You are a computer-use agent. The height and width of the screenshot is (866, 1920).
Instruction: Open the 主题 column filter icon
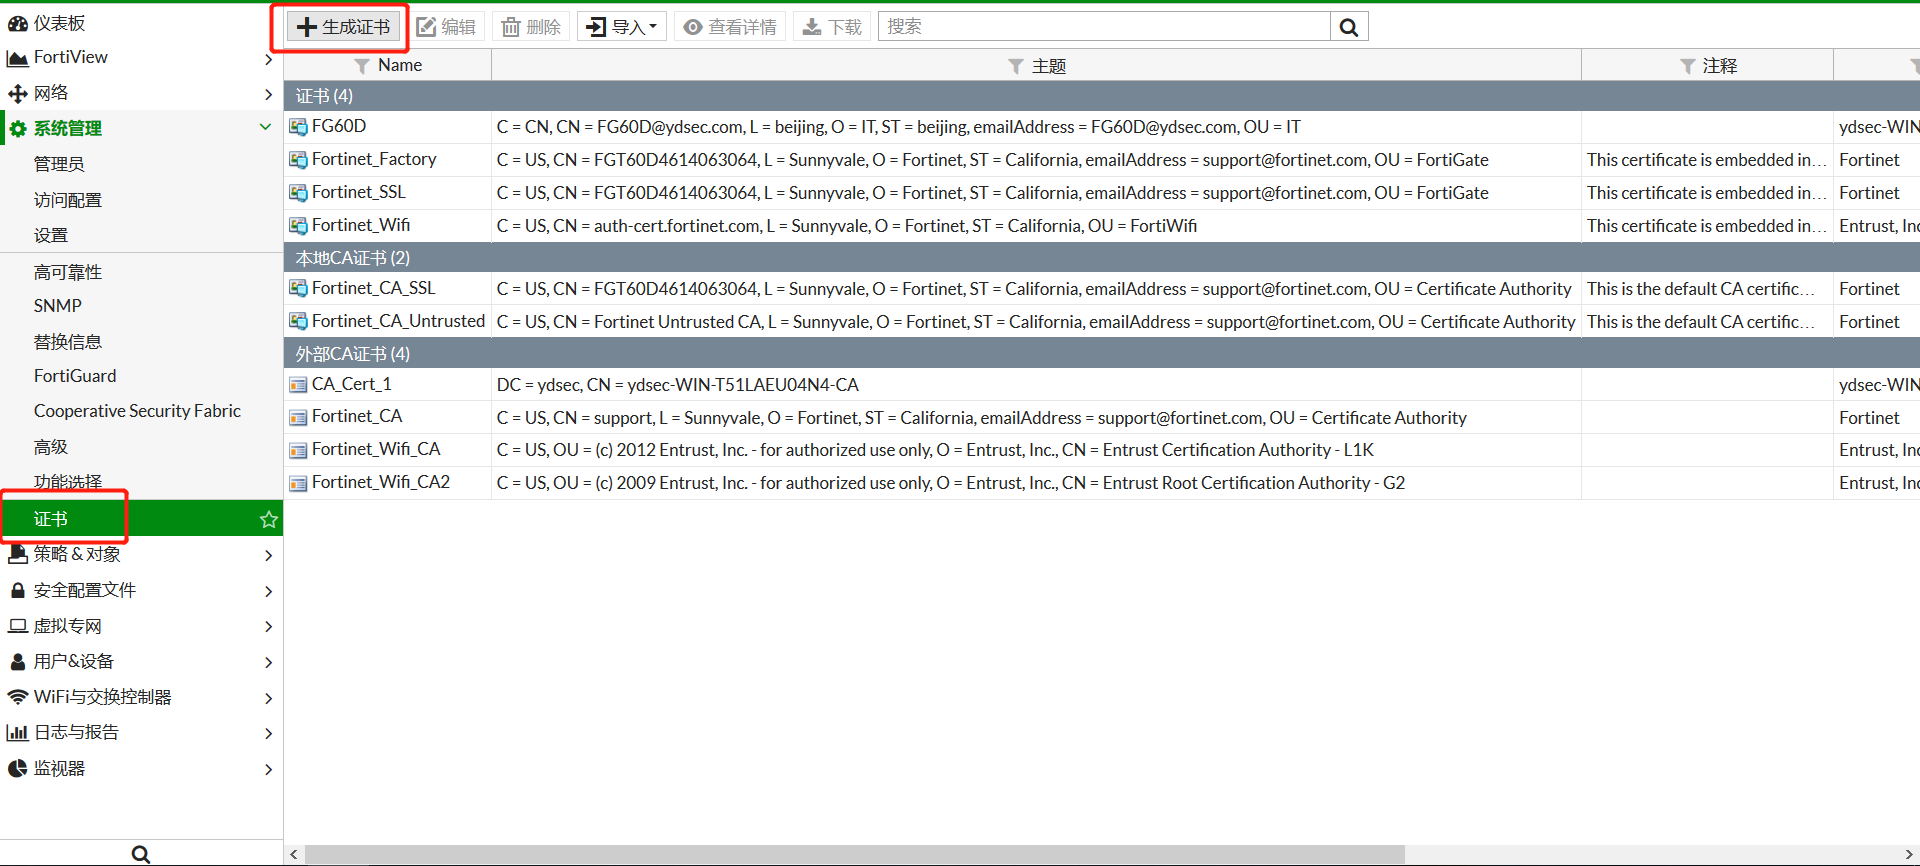click(1016, 66)
